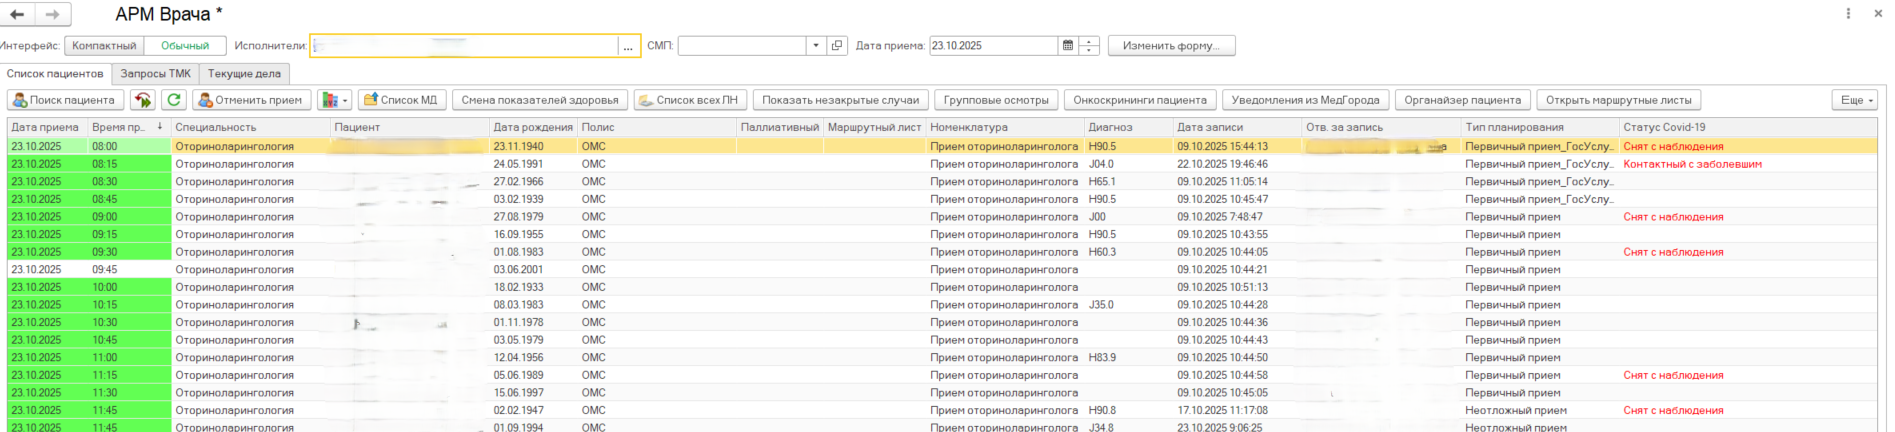Click the open icon beside СМП field
Screen dimensions: 1895x432
pos(838,46)
